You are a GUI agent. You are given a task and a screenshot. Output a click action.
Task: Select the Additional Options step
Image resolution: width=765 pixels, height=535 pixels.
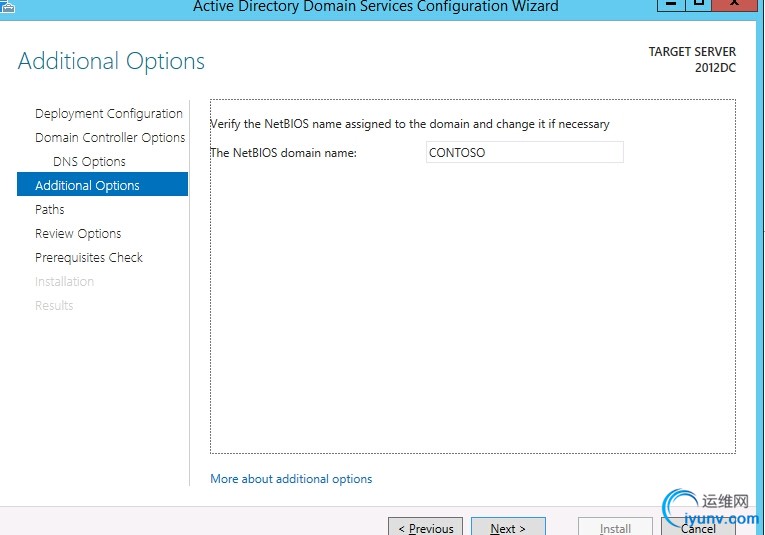tap(102, 184)
